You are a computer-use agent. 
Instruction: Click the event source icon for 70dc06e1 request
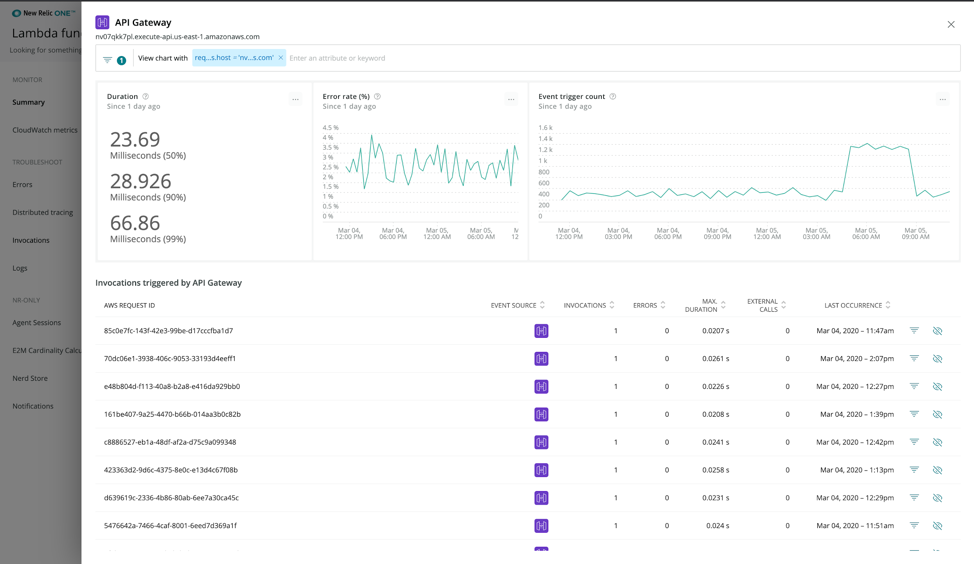click(541, 358)
